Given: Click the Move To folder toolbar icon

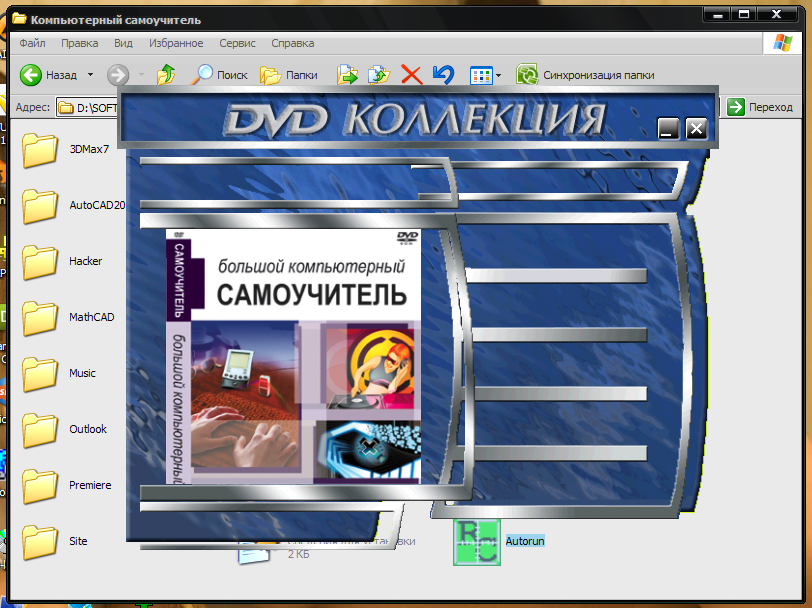Looking at the screenshot, I should click(347, 75).
